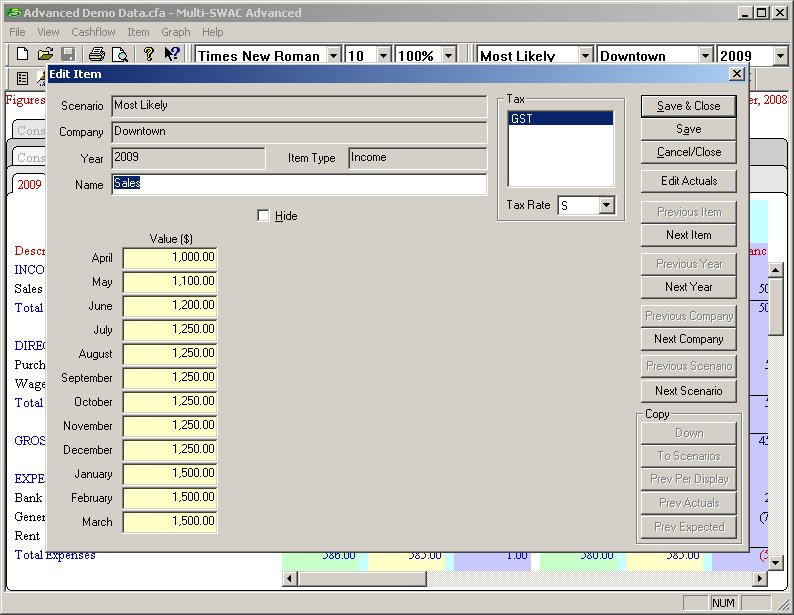Image resolution: width=794 pixels, height=615 pixels.
Task: Open the Times New Roman font dropdown
Action: [x=334, y=56]
